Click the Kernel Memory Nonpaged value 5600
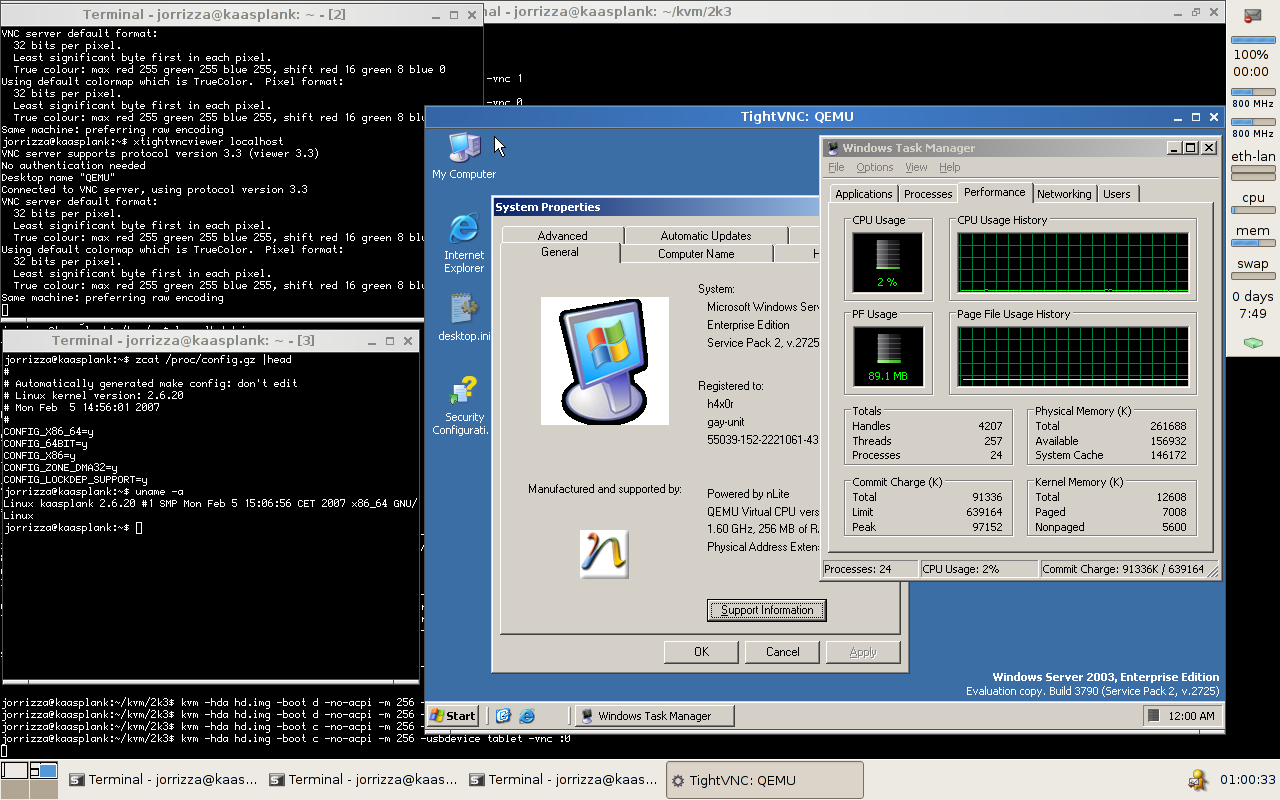The height and width of the screenshot is (800, 1280). 1174,527
